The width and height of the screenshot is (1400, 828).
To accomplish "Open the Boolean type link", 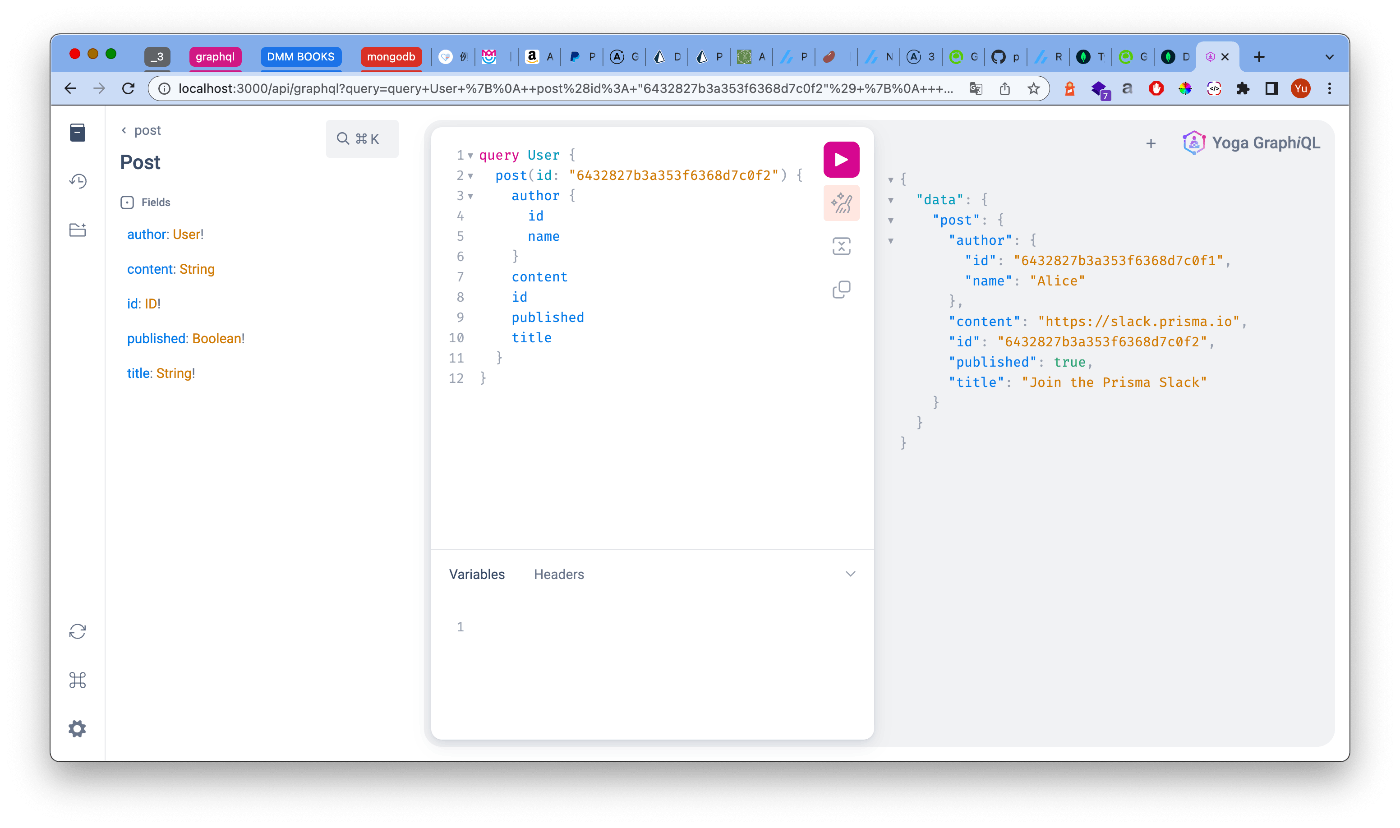I will pyautogui.click(x=218, y=338).
